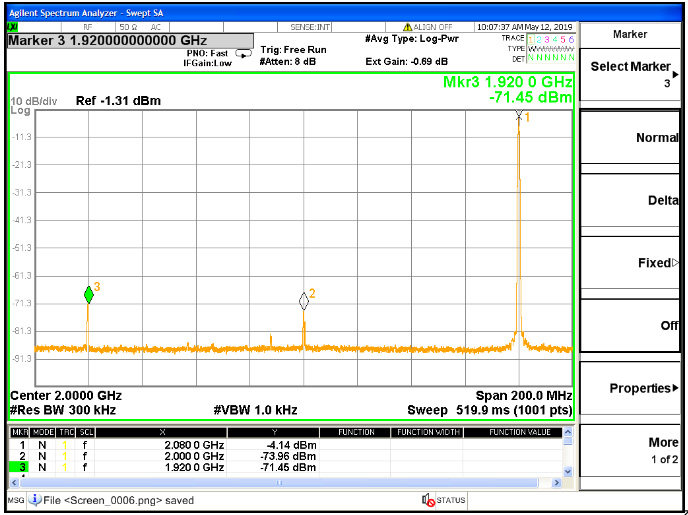Open the Fixed marker submenu
The height and width of the screenshot is (515, 688).
click(x=633, y=263)
